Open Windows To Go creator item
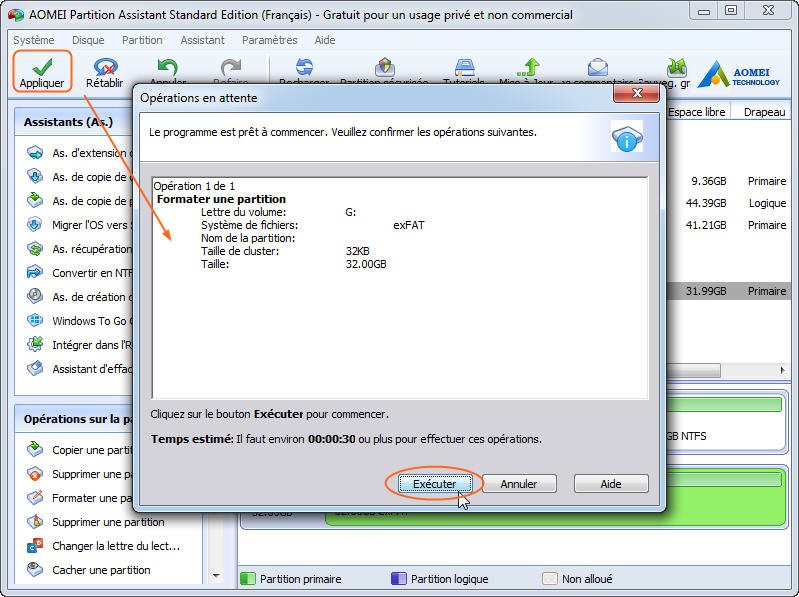This screenshot has height=597, width=799. click(x=79, y=321)
